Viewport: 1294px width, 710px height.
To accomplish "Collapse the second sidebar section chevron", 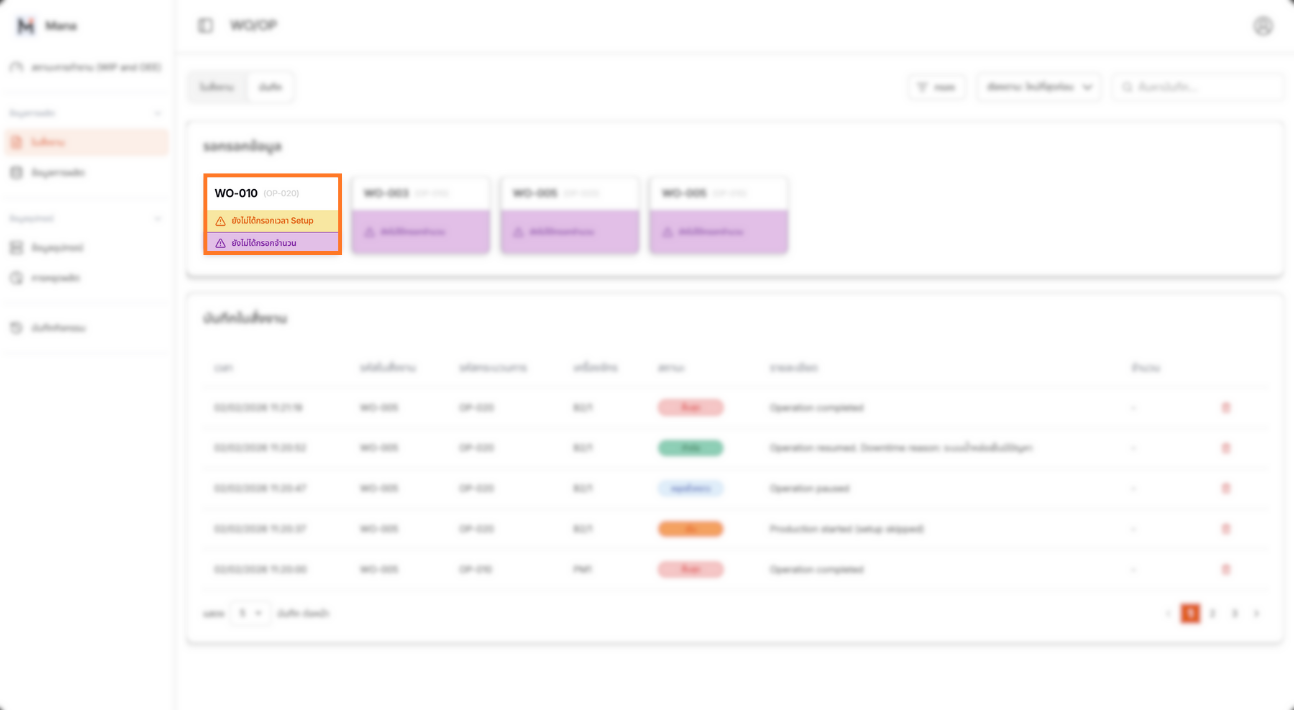I will [157, 218].
